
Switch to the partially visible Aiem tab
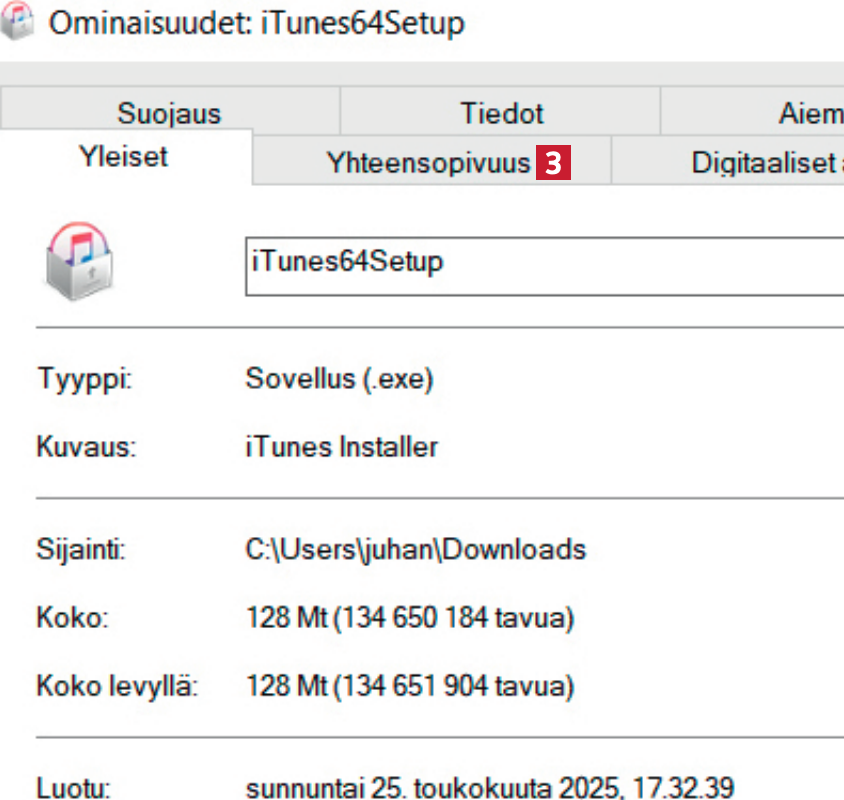(810, 113)
